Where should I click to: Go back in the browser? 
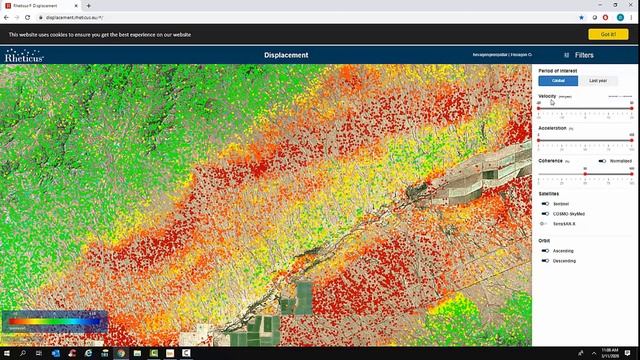6,18
